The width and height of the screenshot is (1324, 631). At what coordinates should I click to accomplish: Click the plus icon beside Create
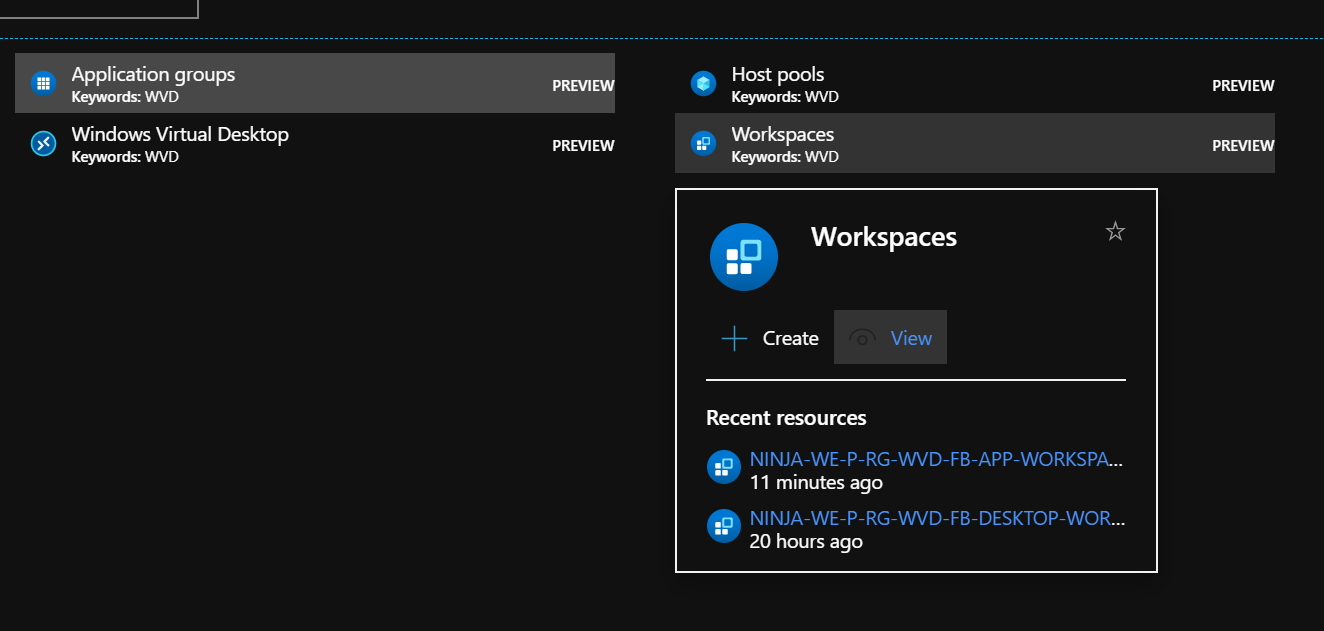[x=734, y=338]
